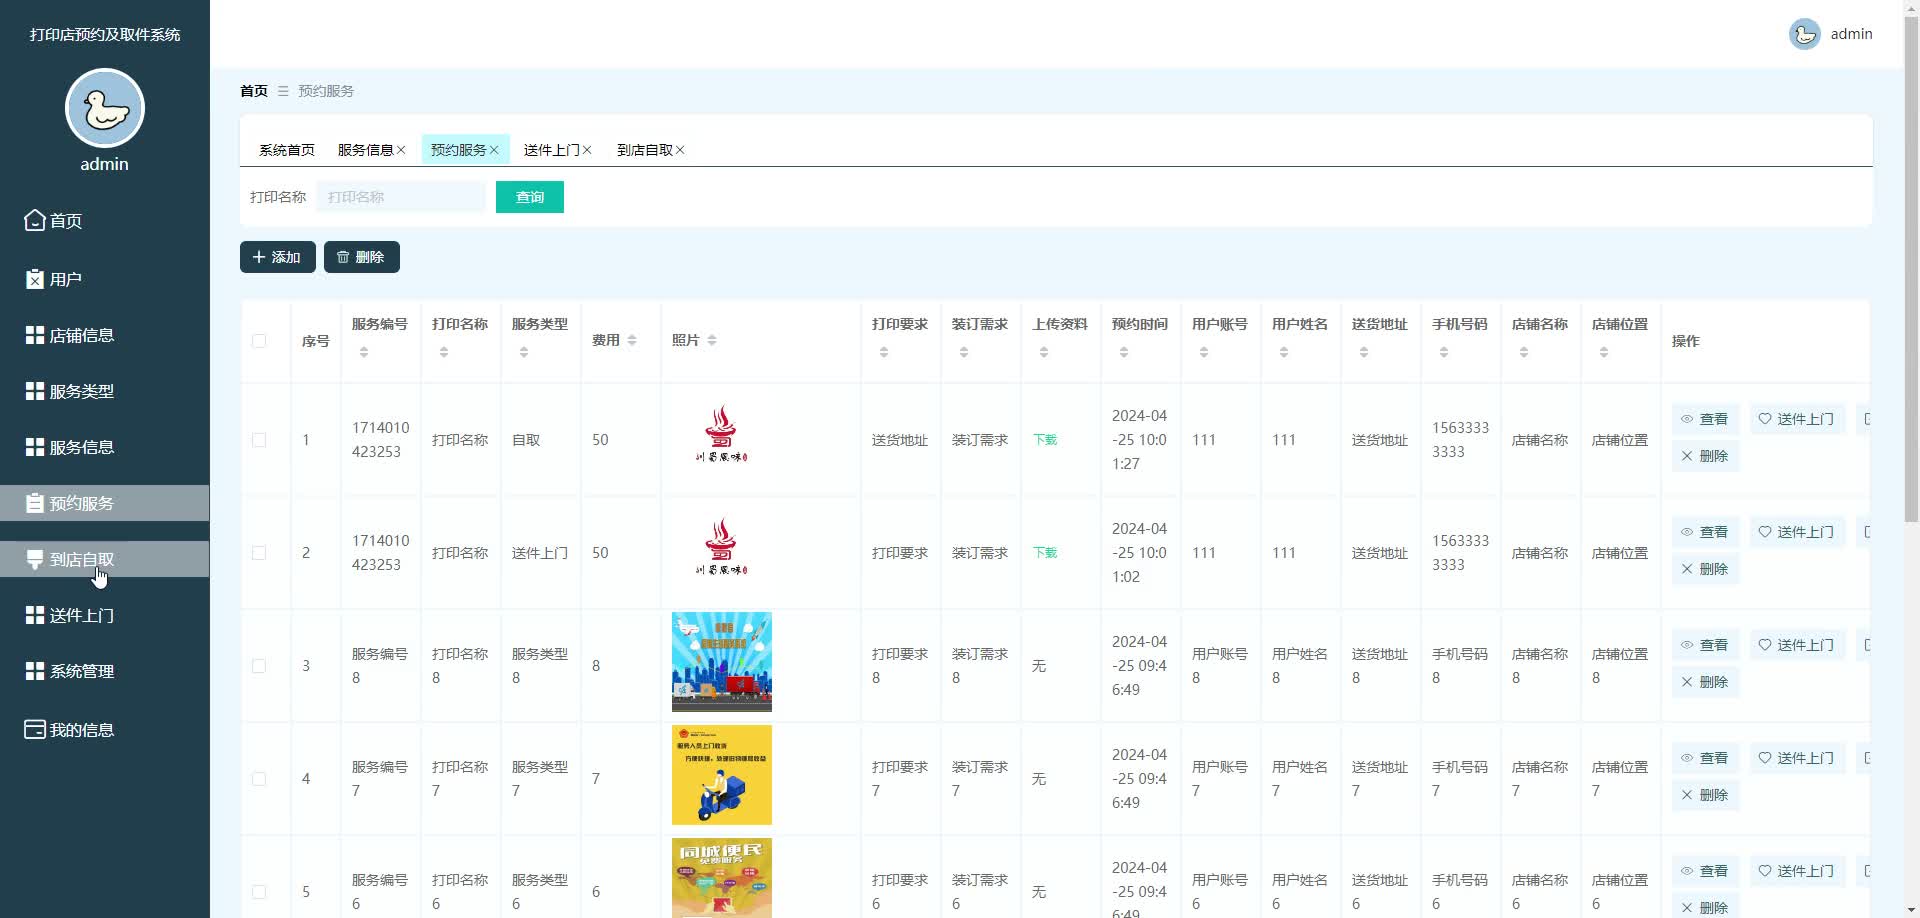
Task: Sort by 预约时间 column
Action: pyautogui.click(x=1124, y=352)
